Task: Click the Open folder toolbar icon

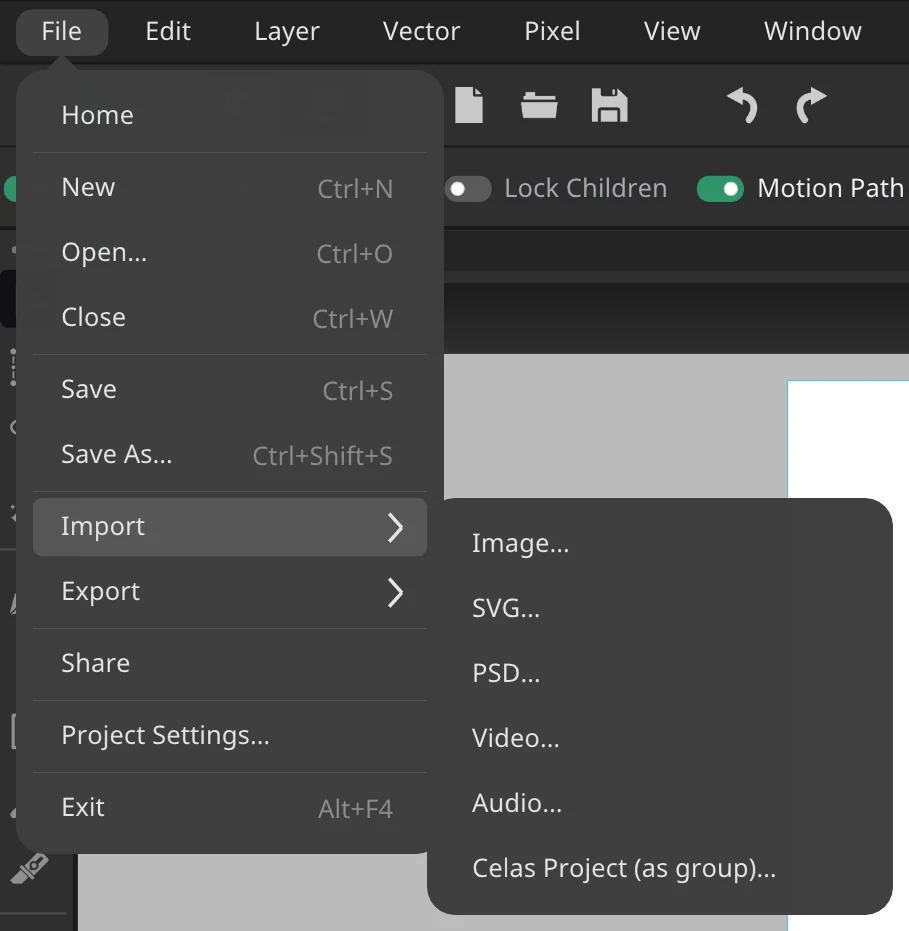Action: coord(539,106)
